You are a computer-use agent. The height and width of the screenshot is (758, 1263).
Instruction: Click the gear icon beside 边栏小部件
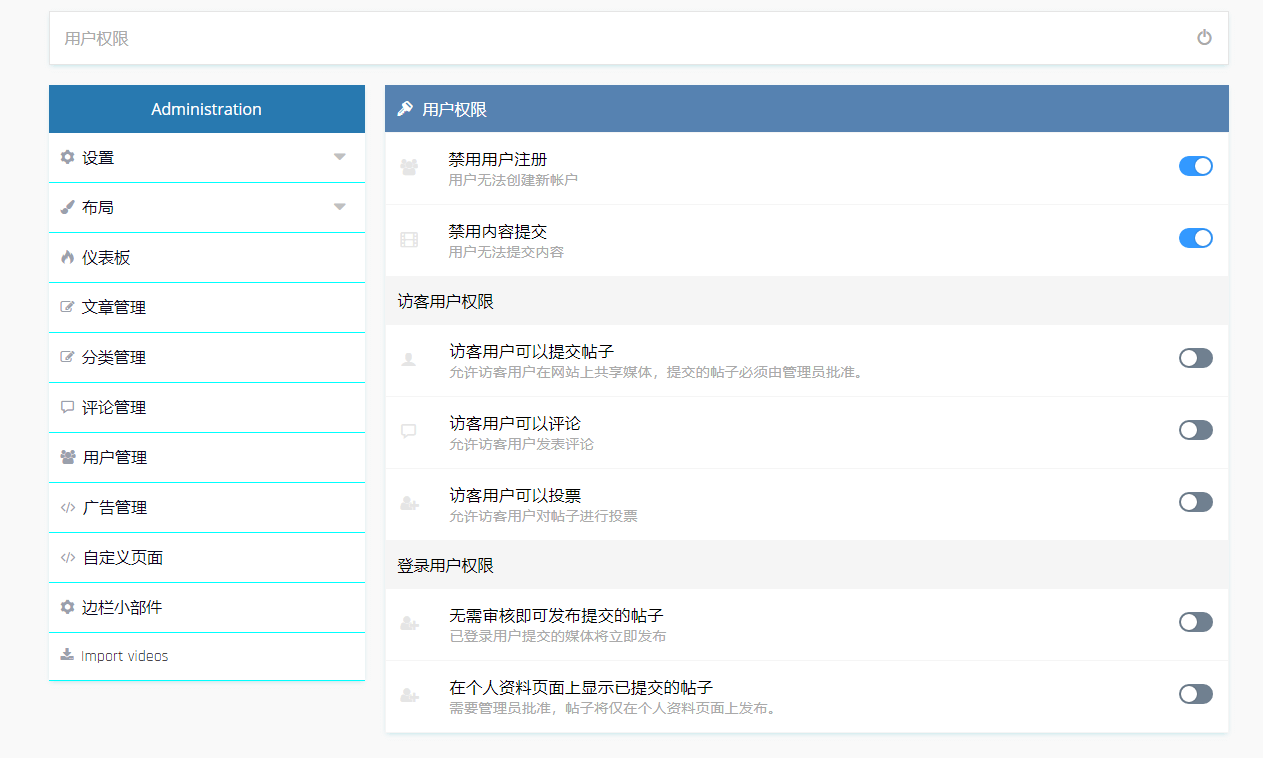[67, 607]
